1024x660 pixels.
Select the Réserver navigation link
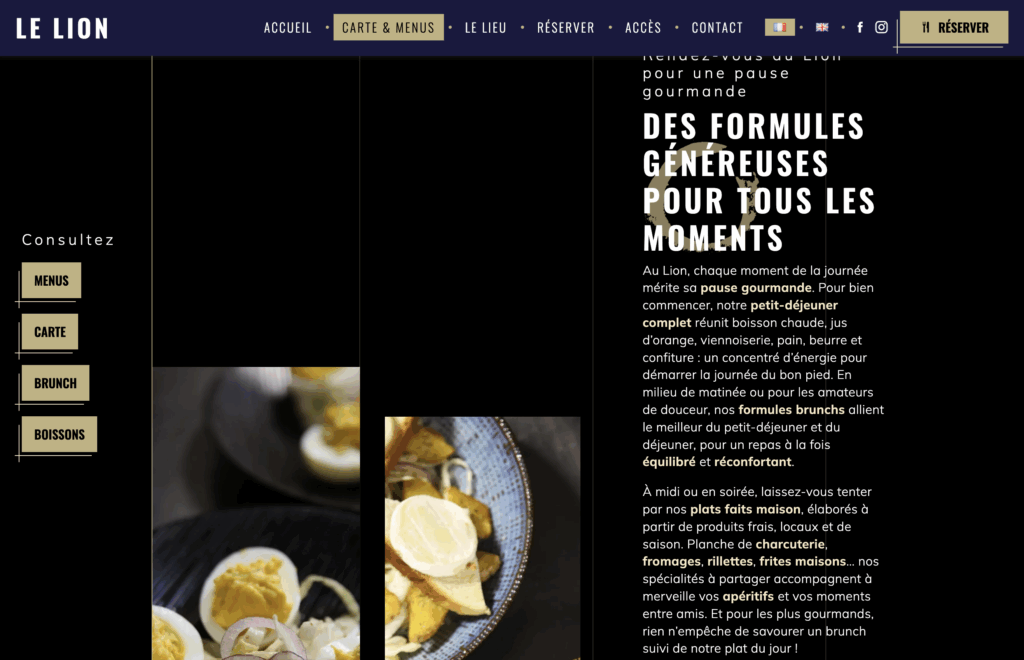[x=566, y=27]
